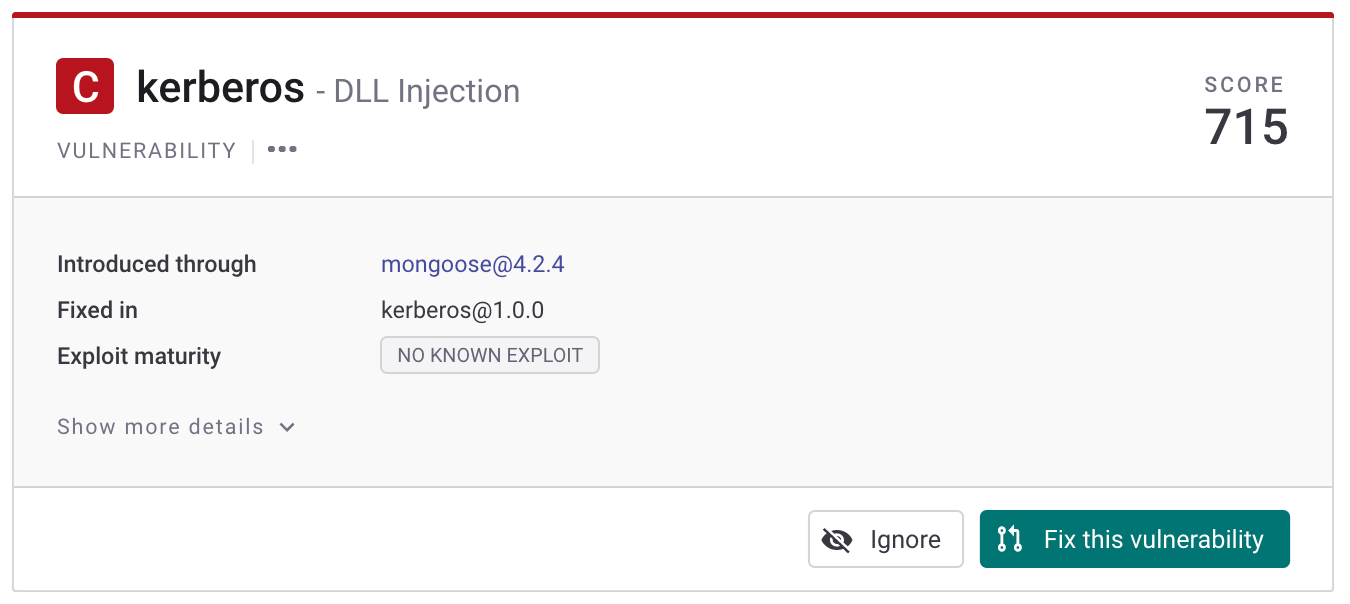Screen dimensions: 1350x604
Task: Click the 715 priority score number
Action: tap(1246, 128)
